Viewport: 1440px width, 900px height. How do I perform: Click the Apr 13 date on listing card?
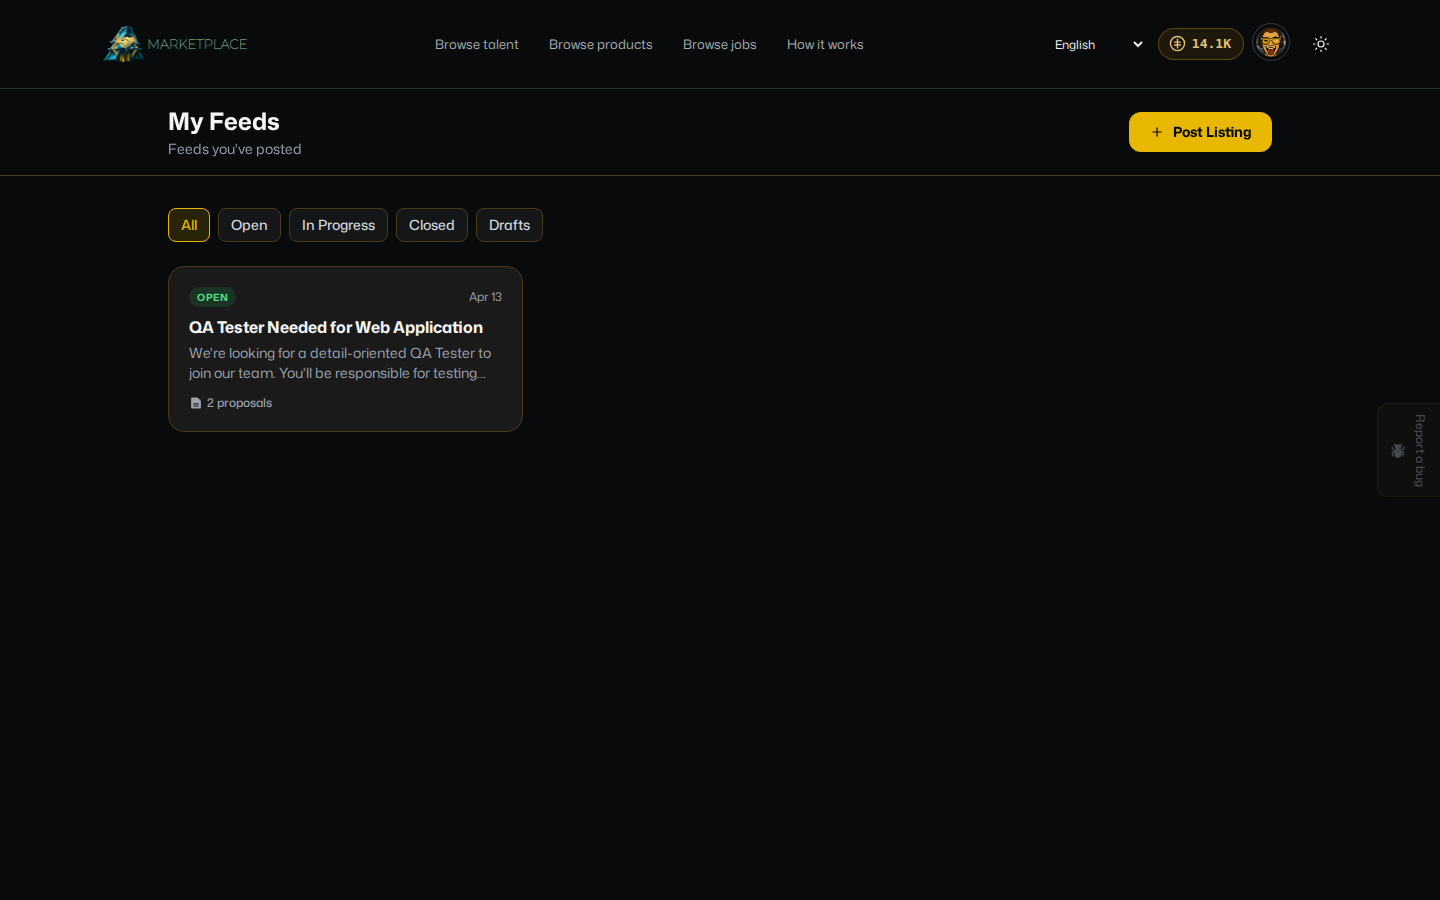click(x=486, y=297)
